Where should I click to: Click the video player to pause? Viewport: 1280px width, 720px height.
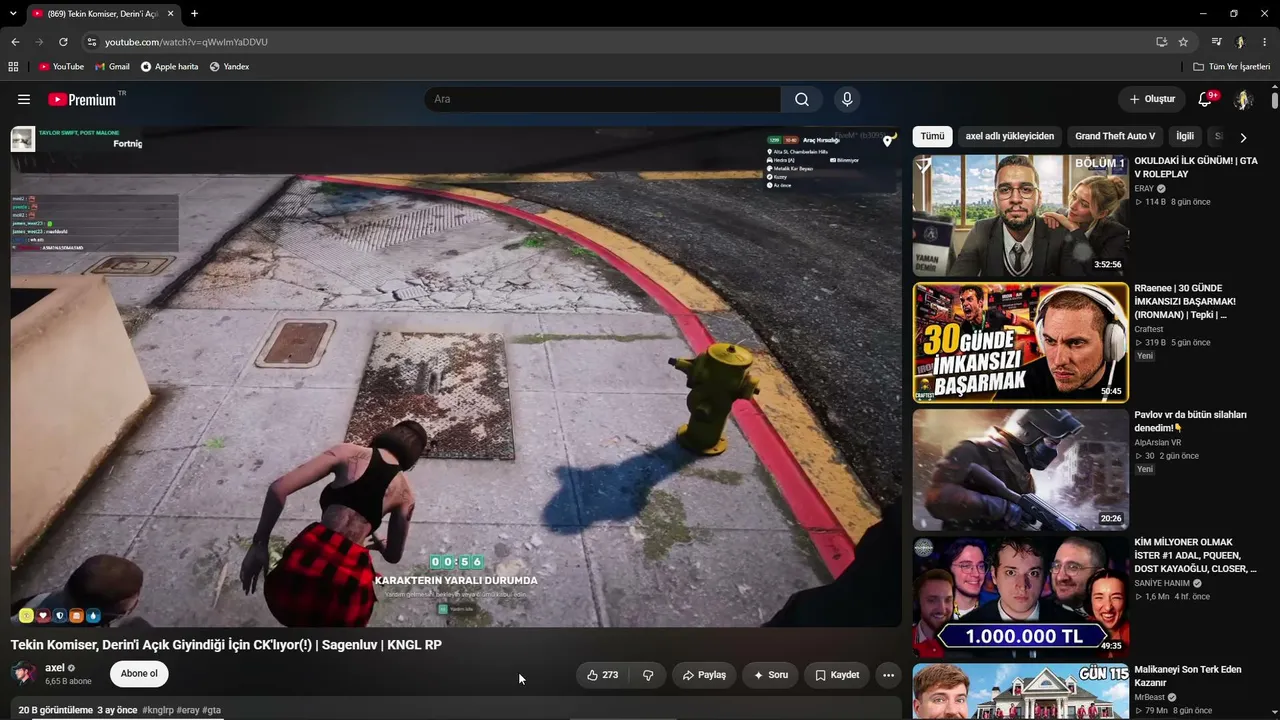456,376
